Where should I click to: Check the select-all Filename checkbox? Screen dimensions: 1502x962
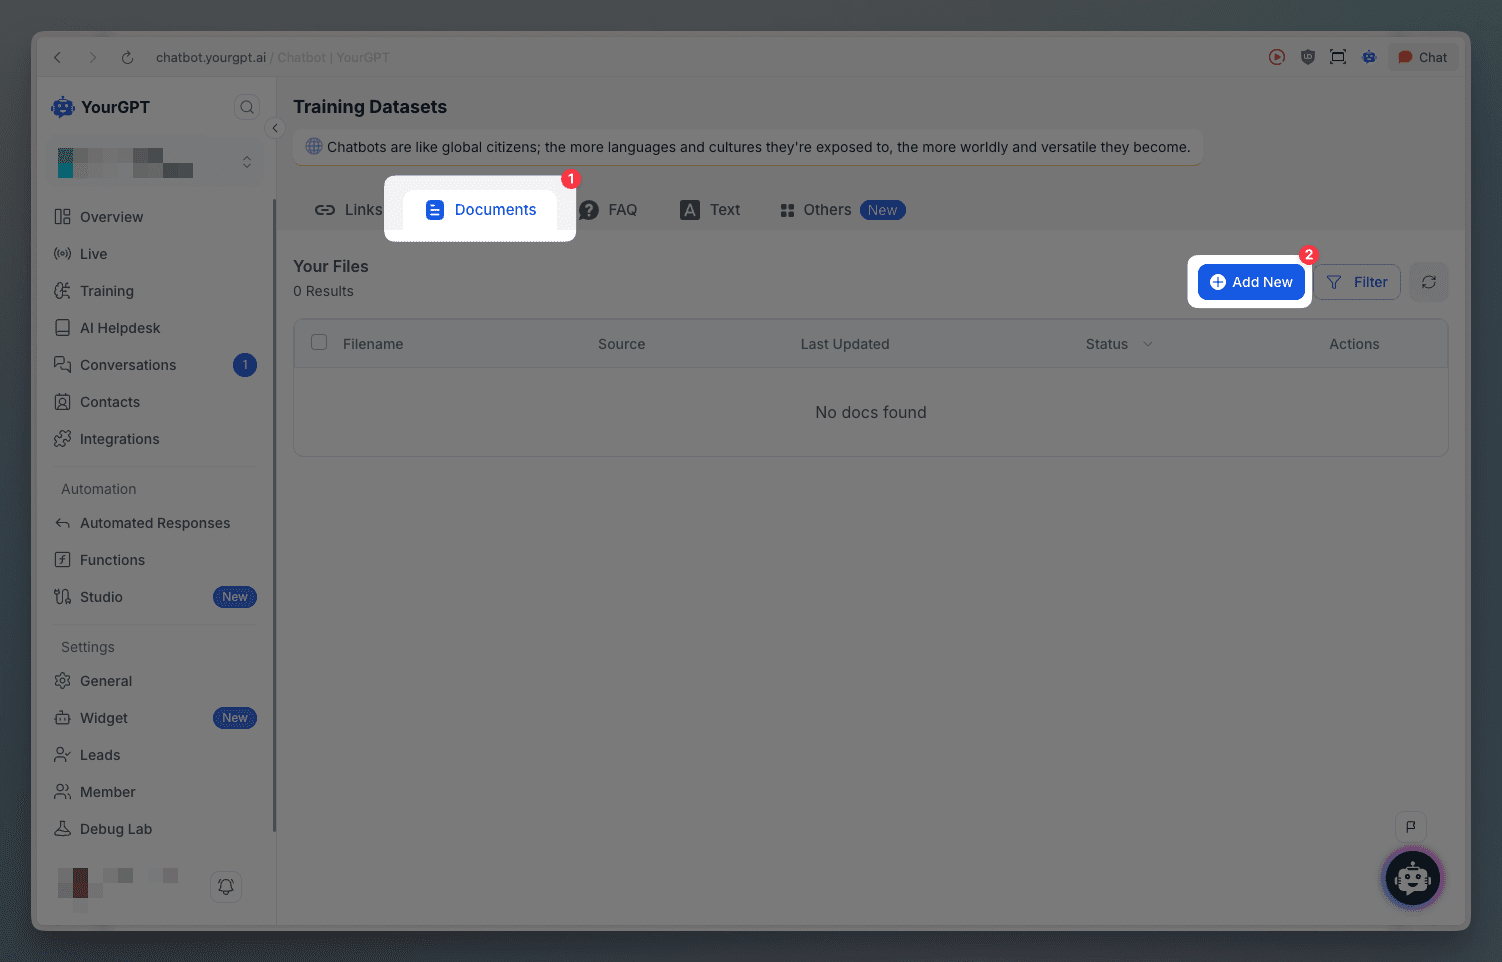click(319, 342)
